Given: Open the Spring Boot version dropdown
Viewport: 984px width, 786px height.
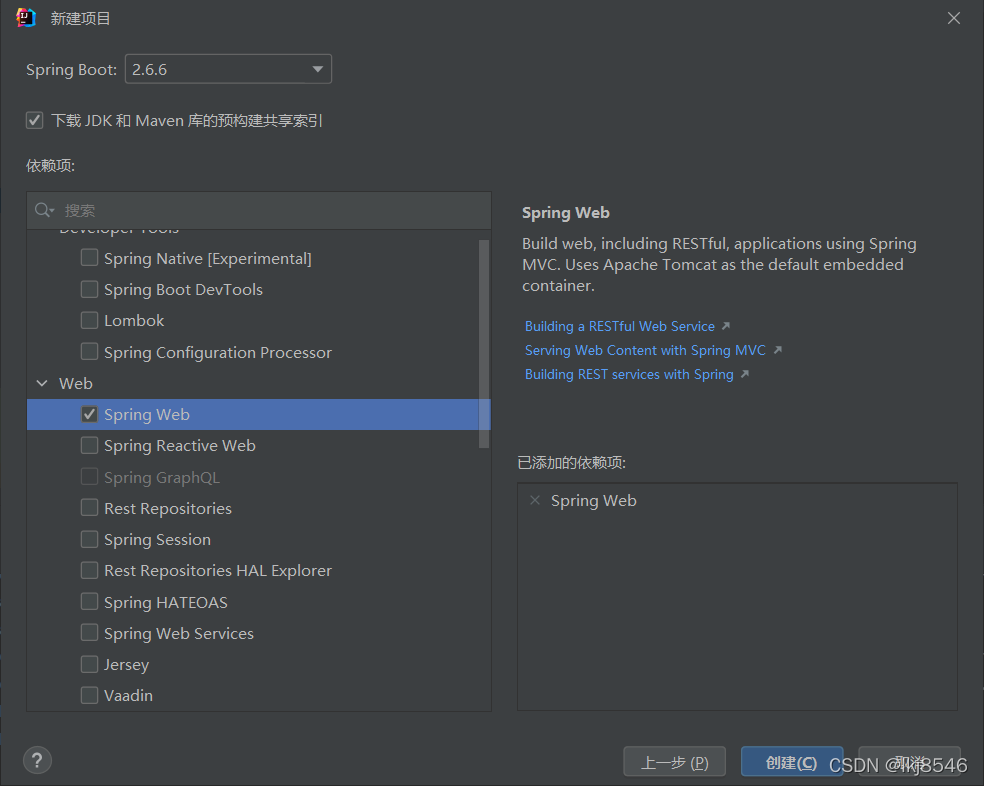Looking at the screenshot, I should point(317,69).
